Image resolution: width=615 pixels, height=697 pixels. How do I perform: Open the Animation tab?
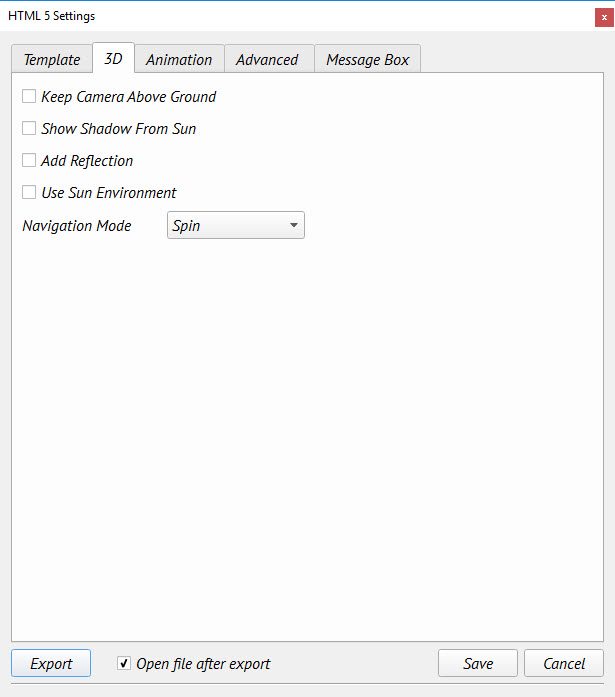(179, 60)
